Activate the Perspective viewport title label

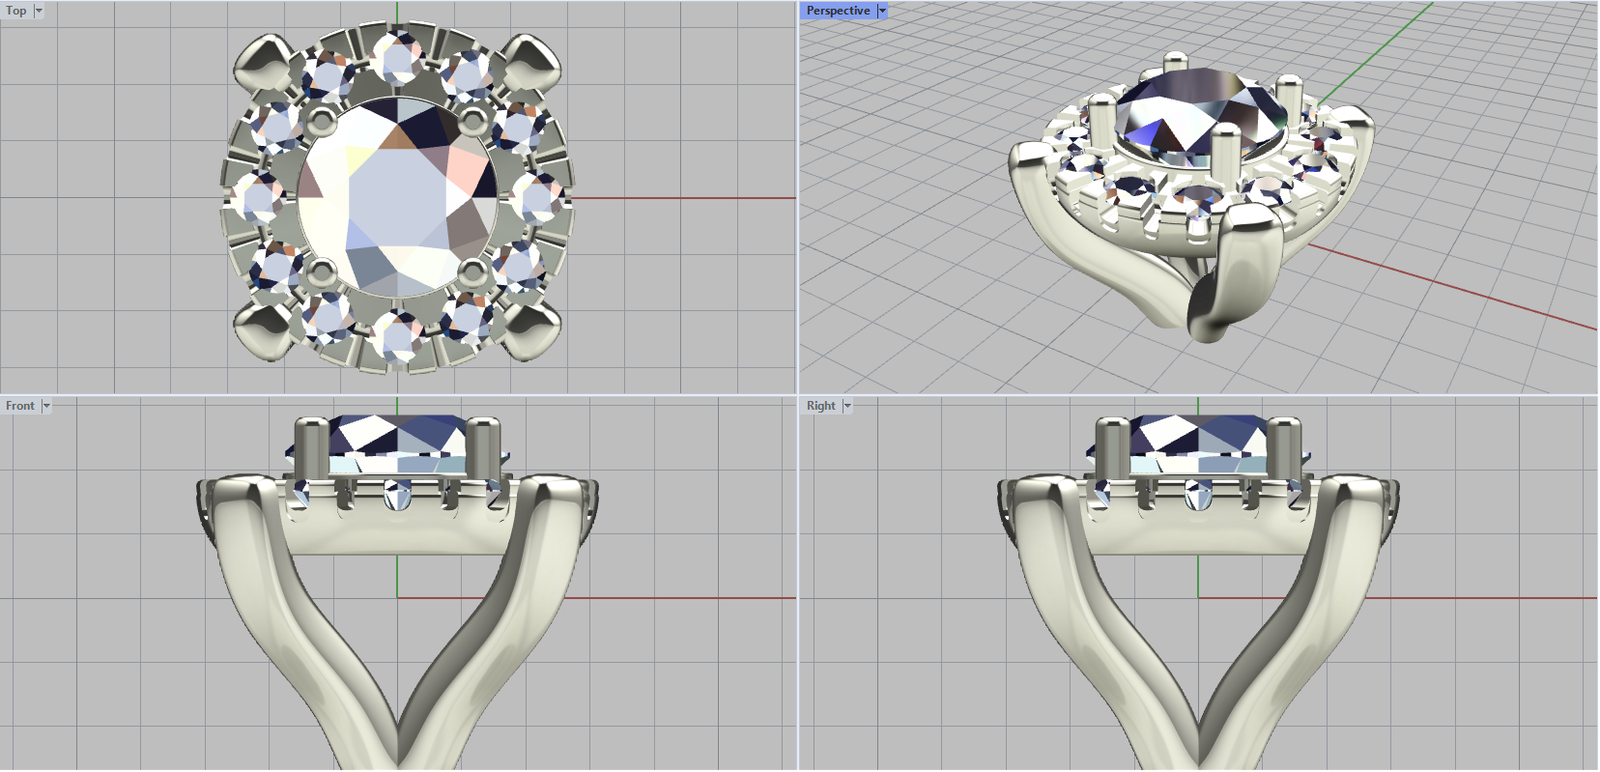(x=838, y=11)
